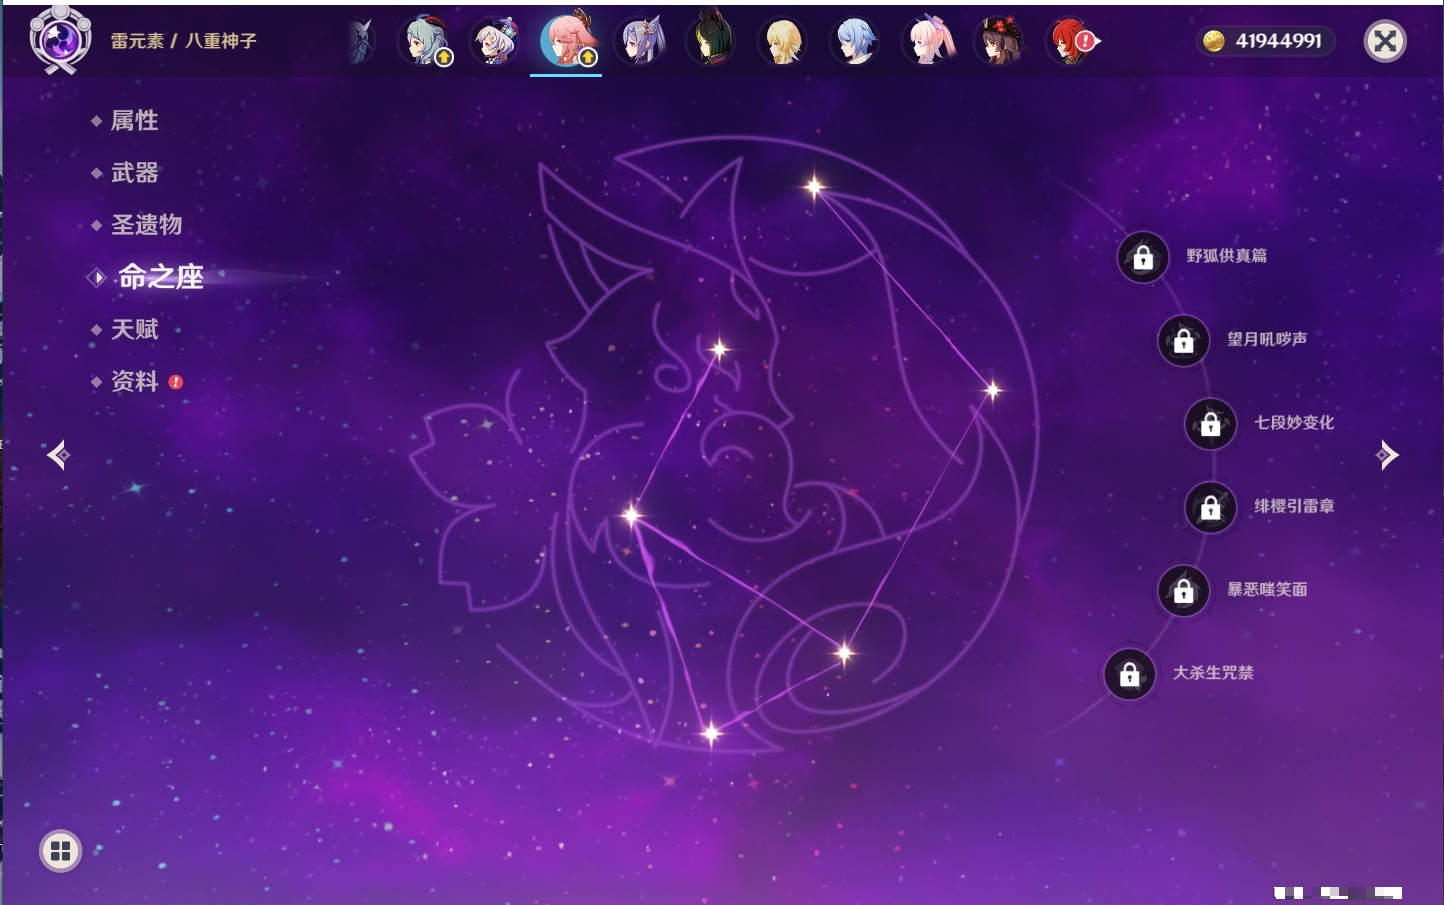Select Diluc's red-haired portrait with alert badge
This screenshot has height=905, width=1444.
[x=1072, y=41]
